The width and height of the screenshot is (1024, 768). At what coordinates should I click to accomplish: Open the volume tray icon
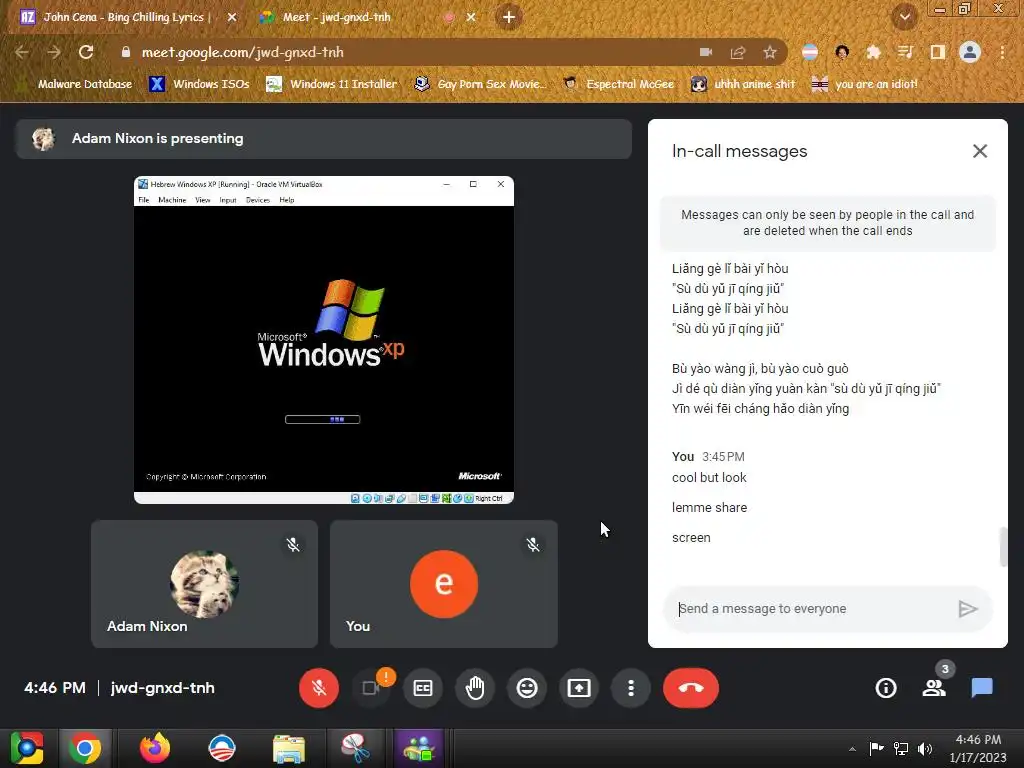pos(925,749)
